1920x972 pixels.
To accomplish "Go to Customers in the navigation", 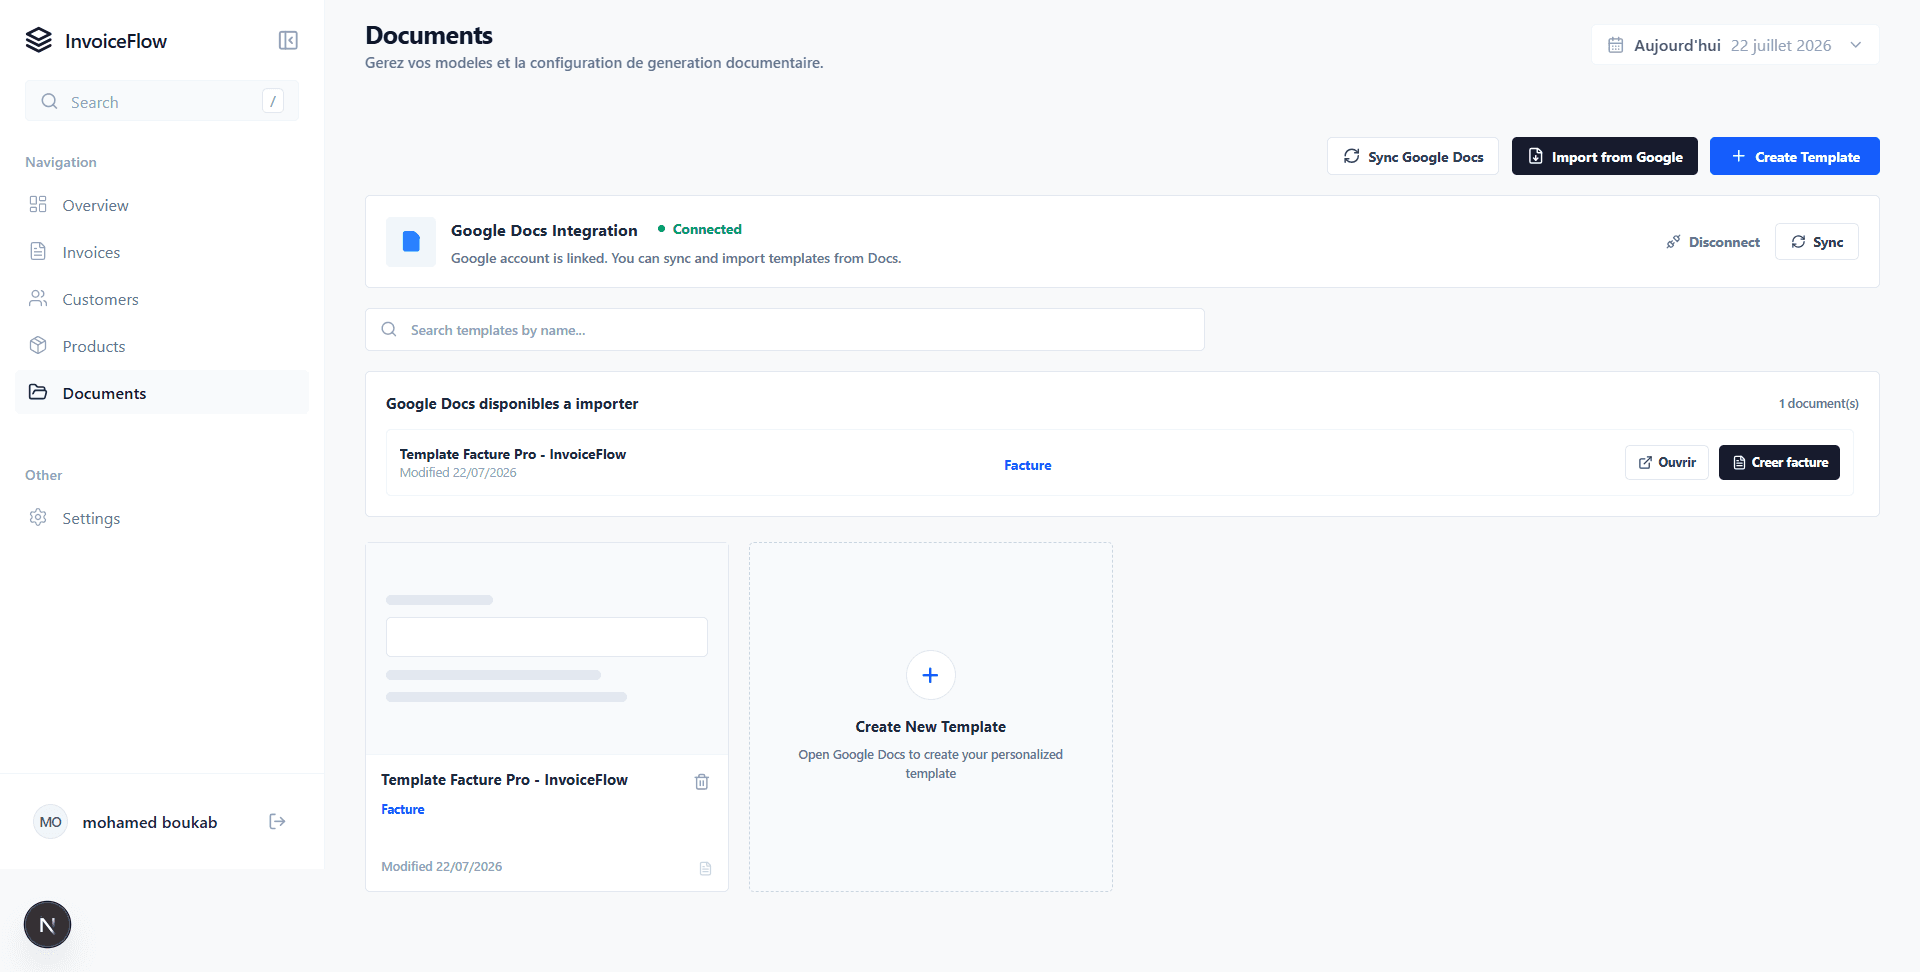I will (x=162, y=299).
